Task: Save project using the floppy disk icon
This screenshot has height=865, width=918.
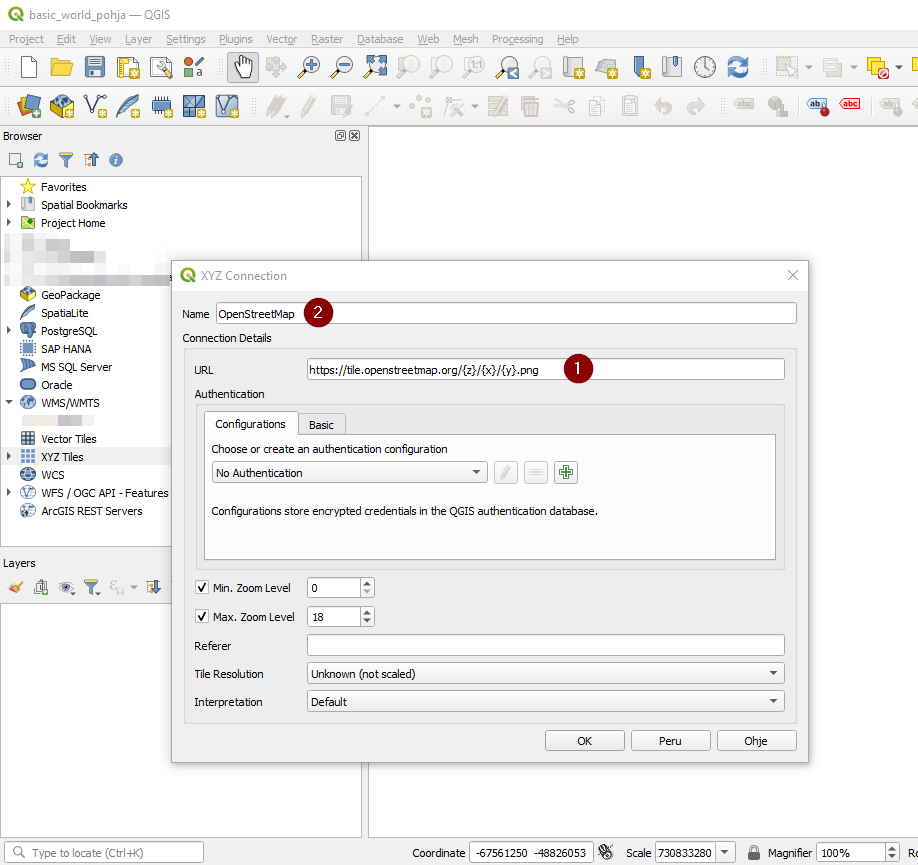Action: [x=94, y=67]
